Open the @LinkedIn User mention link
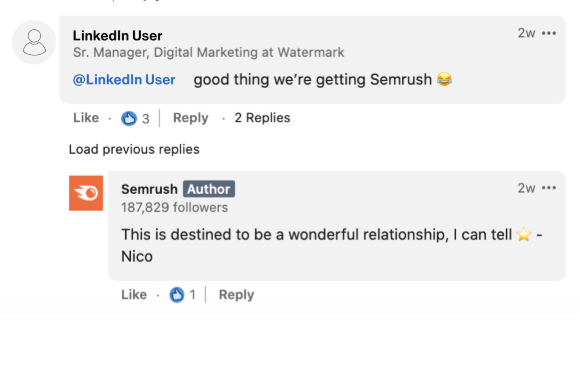The image size is (580, 367). click(124, 80)
